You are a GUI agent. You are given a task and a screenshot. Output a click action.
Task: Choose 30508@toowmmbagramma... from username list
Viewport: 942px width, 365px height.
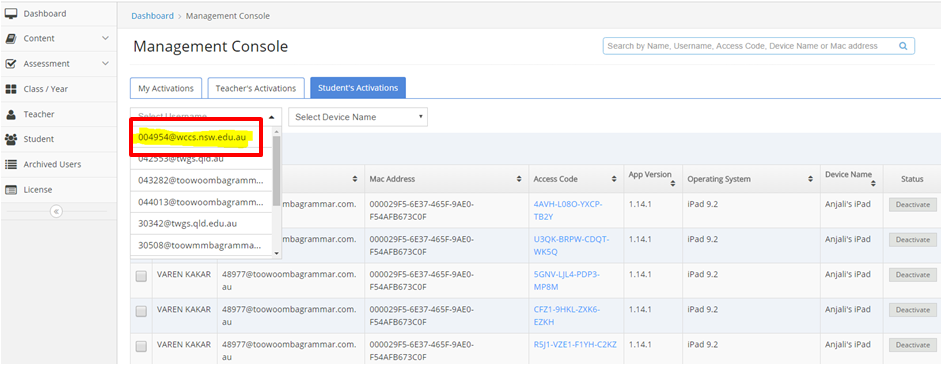pos(201,246)
